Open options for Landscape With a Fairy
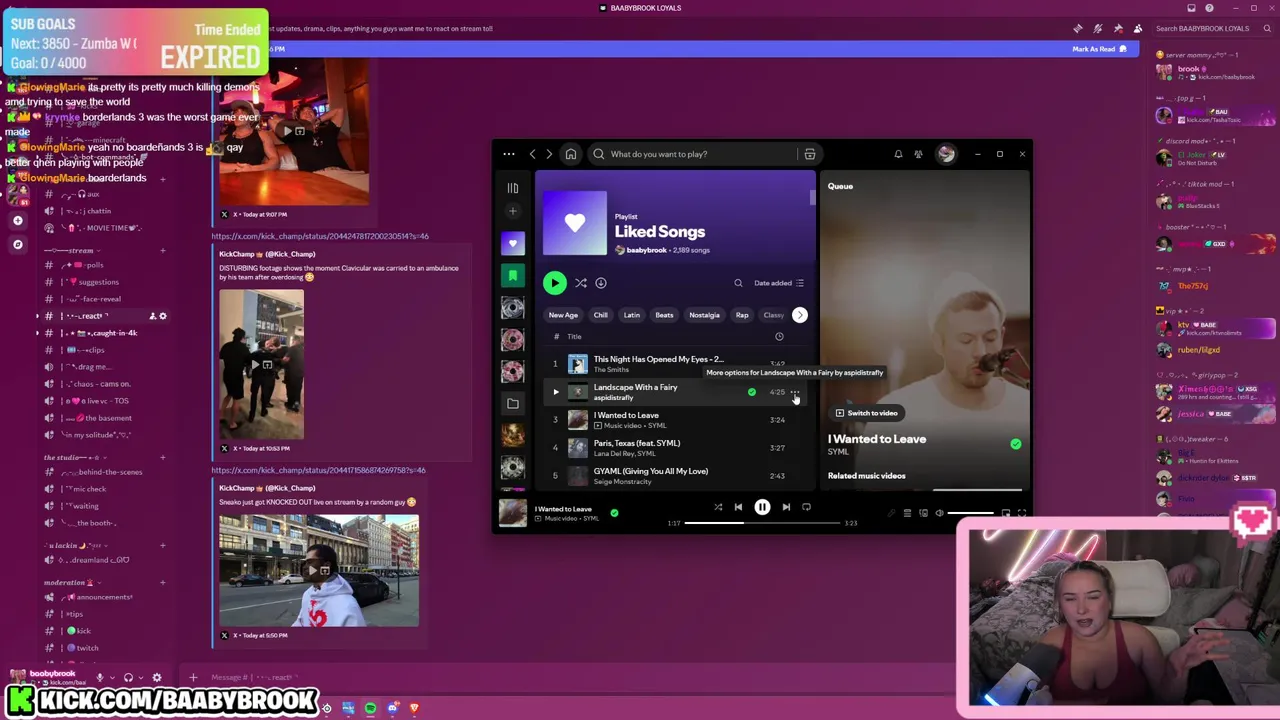1280x720 pixels. (x=795, y=392)
